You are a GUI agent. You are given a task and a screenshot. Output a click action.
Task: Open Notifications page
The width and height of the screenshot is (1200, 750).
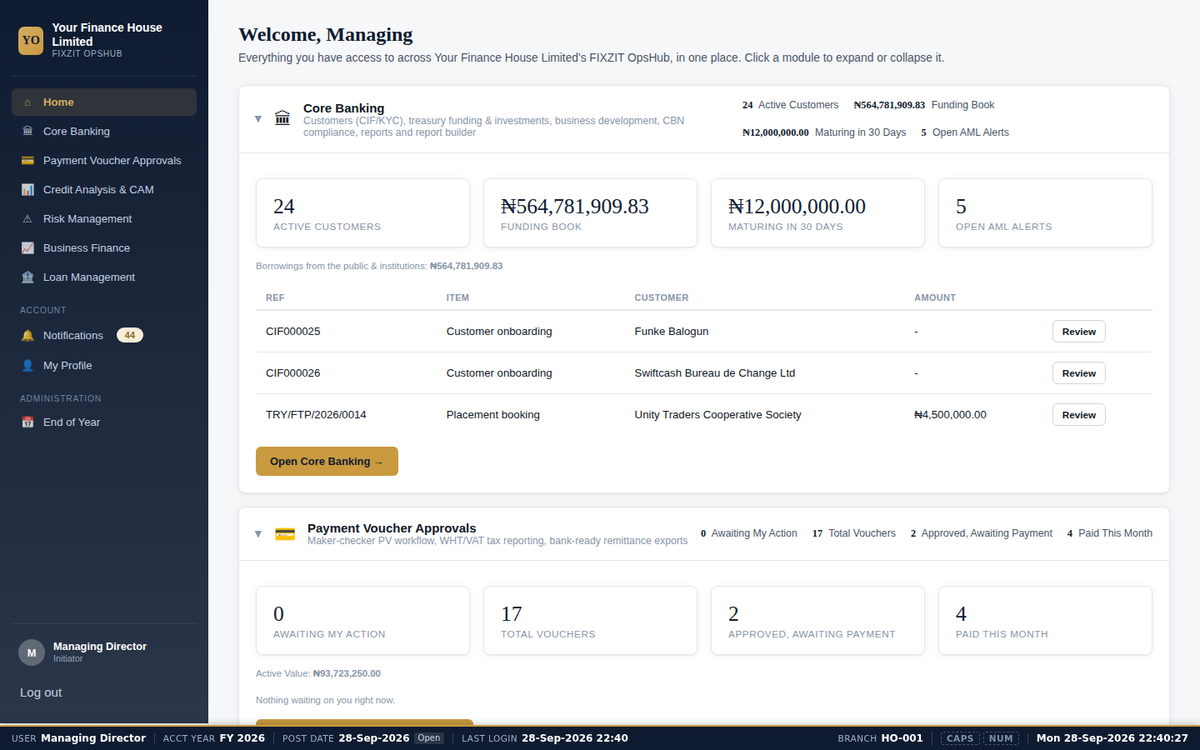104,336
